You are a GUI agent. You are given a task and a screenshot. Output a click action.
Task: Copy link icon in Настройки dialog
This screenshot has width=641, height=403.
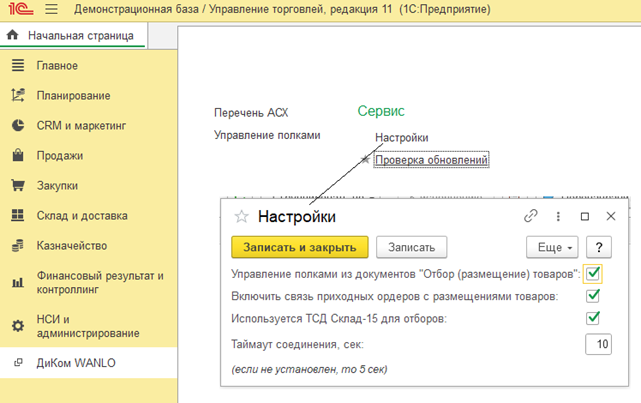531,216
